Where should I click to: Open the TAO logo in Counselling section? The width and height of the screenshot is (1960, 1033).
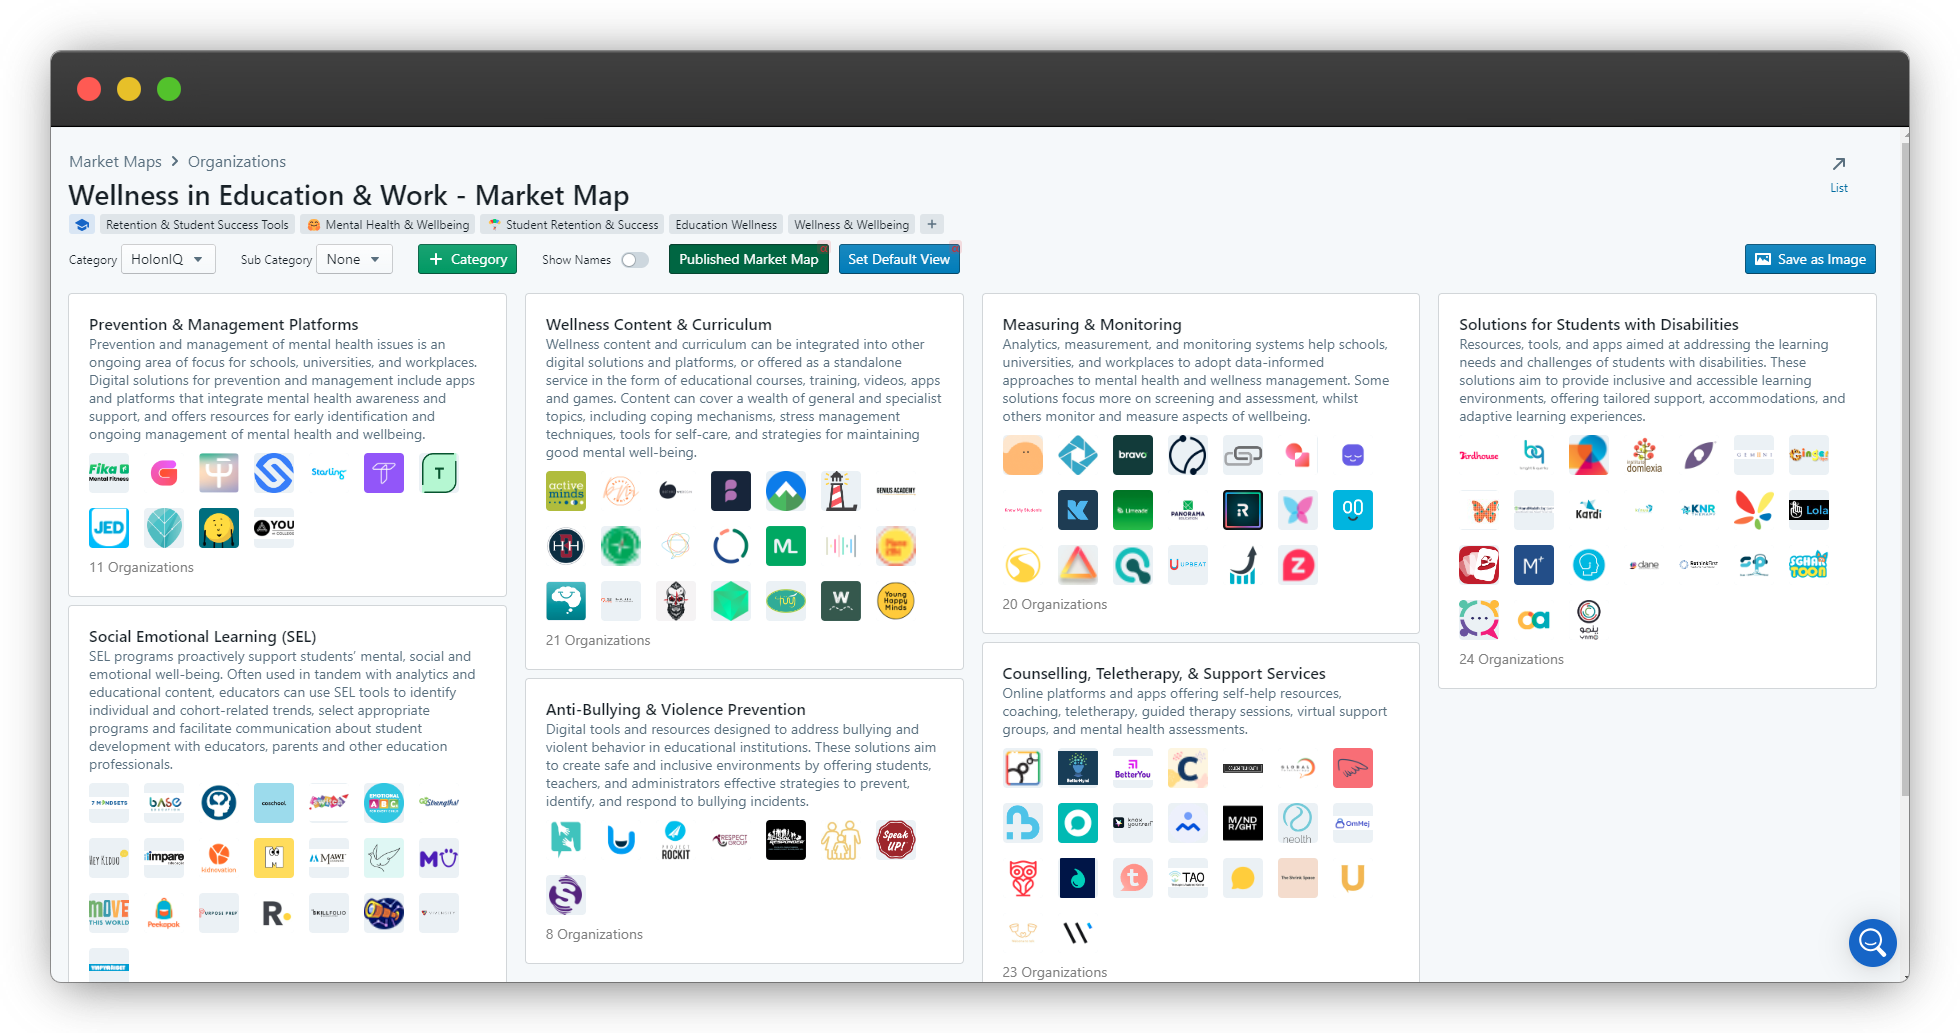point(1188,878)
